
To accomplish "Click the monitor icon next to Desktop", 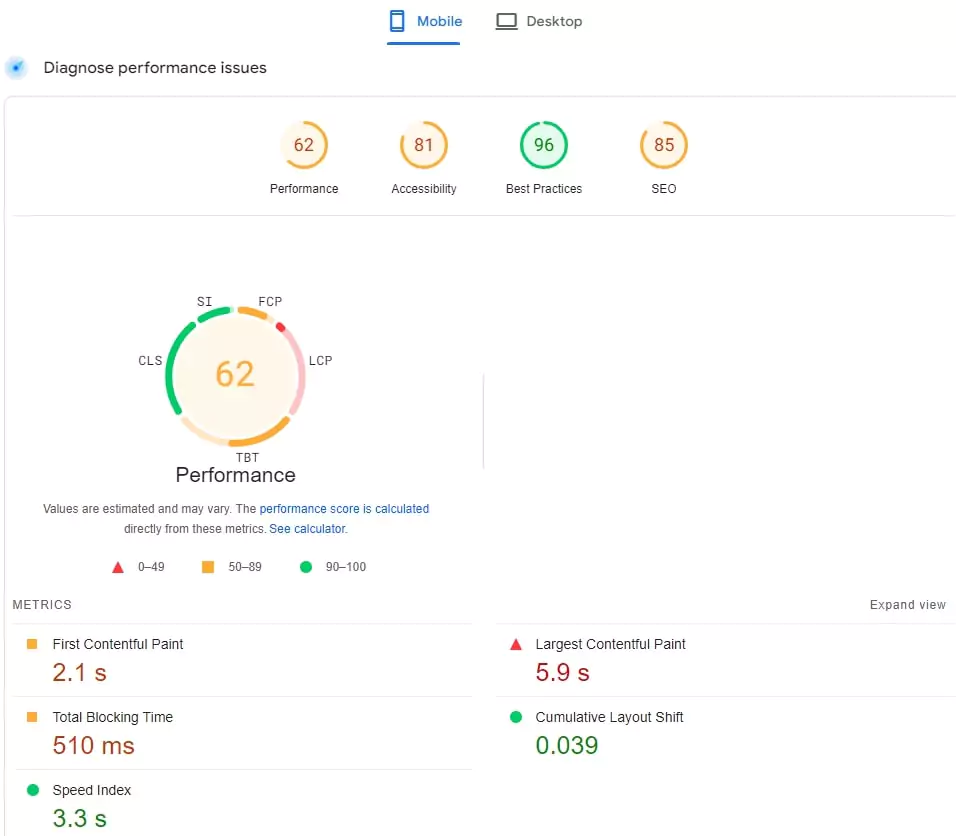I will [x=506, y=20].
